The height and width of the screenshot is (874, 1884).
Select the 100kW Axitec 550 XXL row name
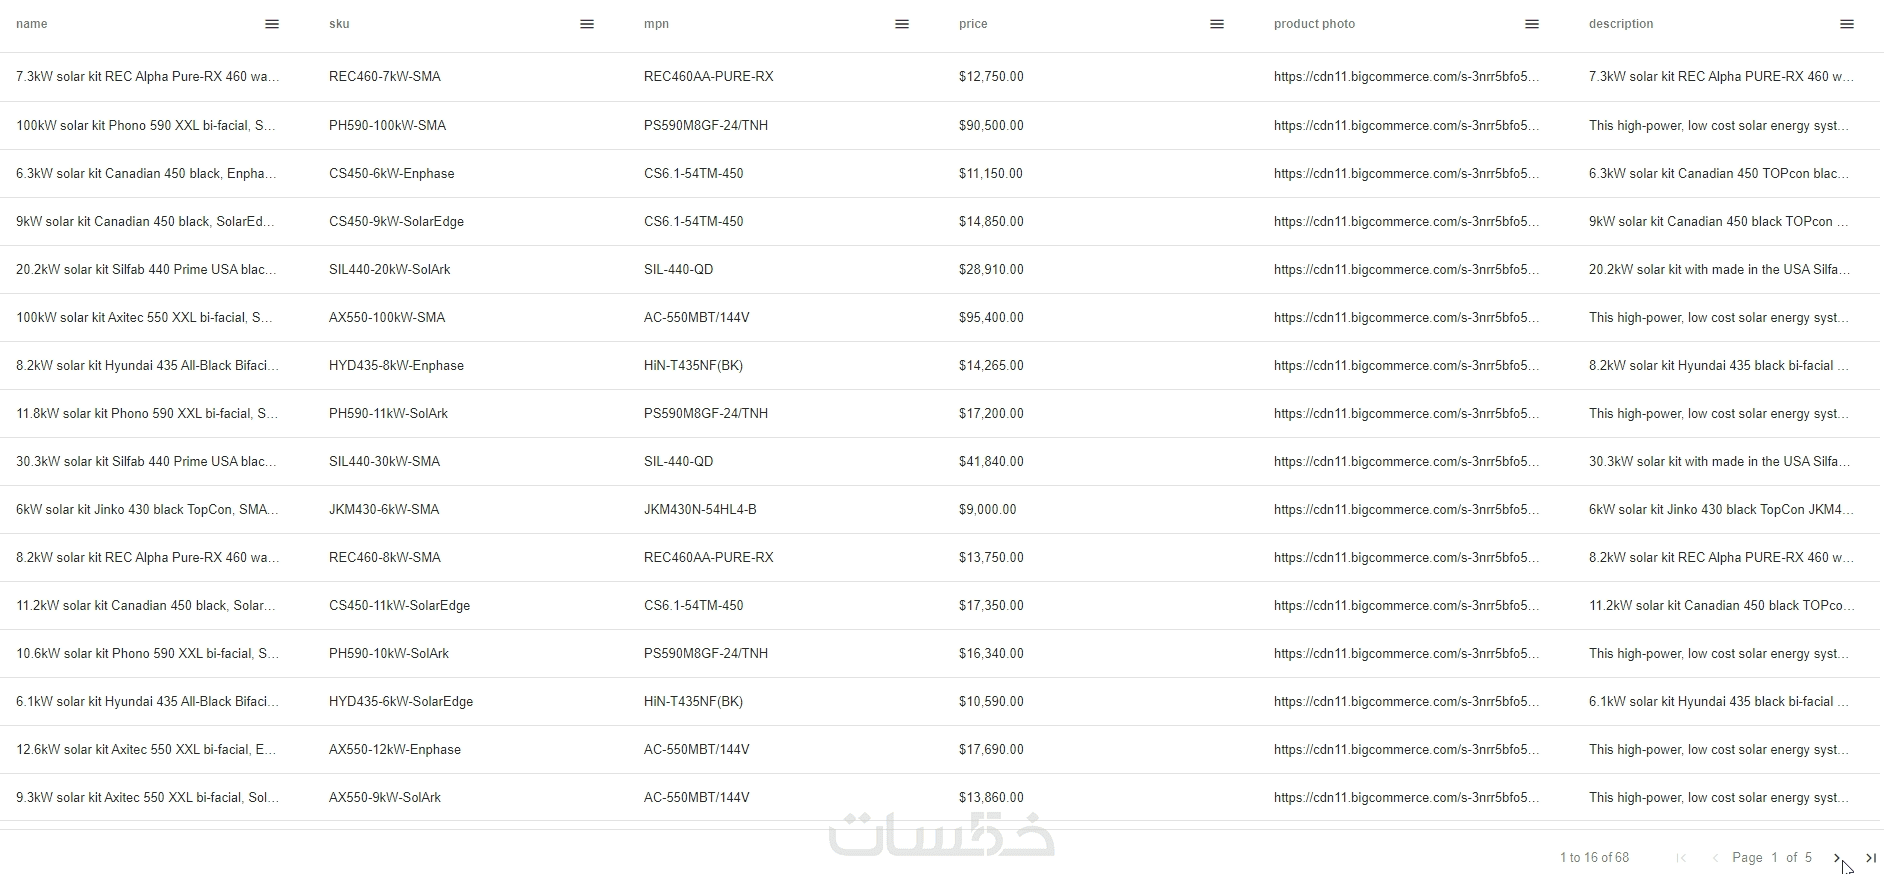pyautogui.click(x=144, y=317)
